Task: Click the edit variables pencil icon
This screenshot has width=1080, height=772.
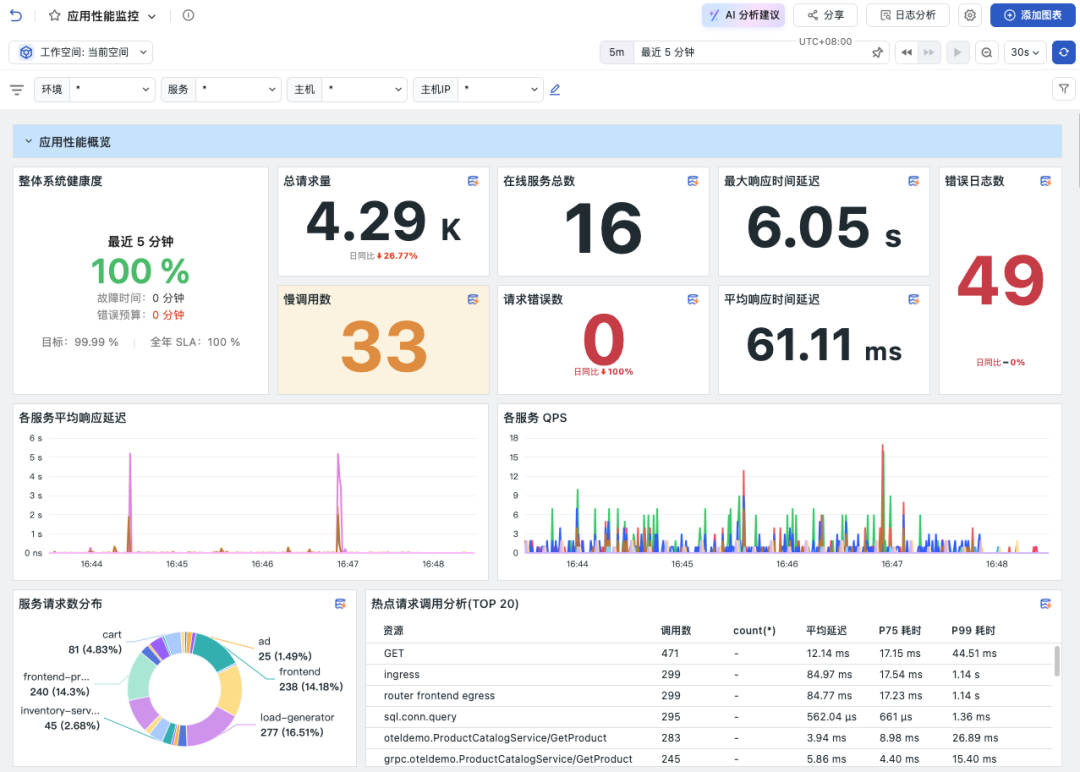Action: (x=555, y=90)
